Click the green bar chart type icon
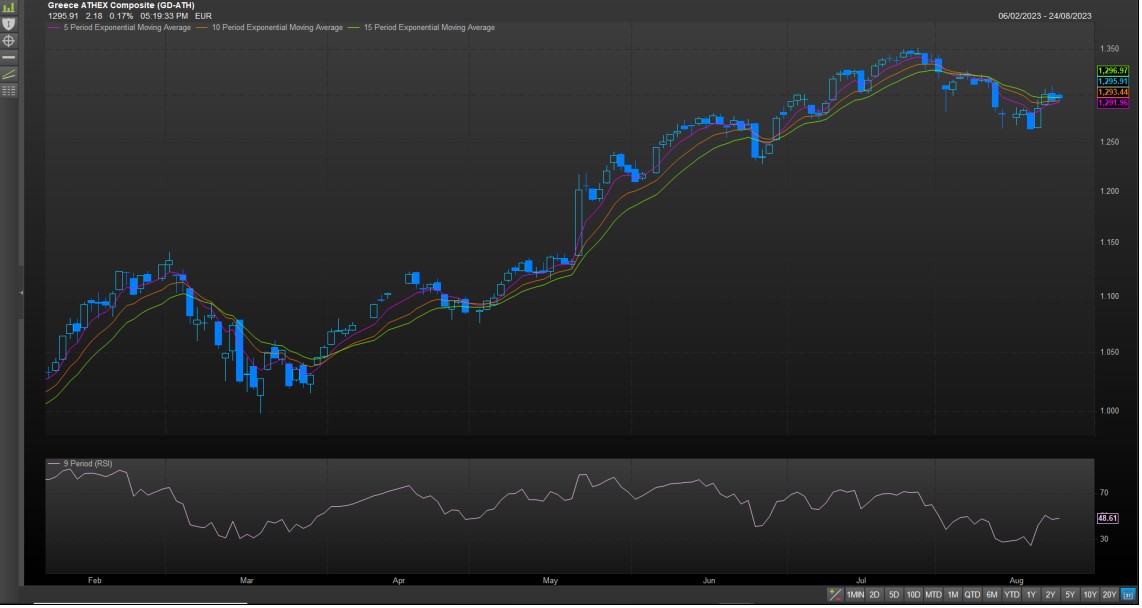The width and height of the screenshot is (1142, 608). [x=9, y=7]
